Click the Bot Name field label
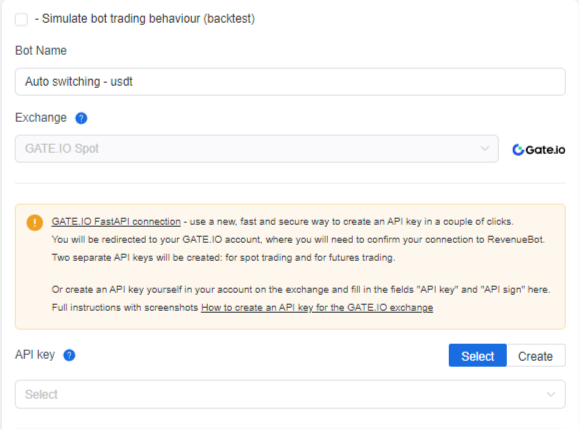The image size is (579, 429). click(41, 51)
